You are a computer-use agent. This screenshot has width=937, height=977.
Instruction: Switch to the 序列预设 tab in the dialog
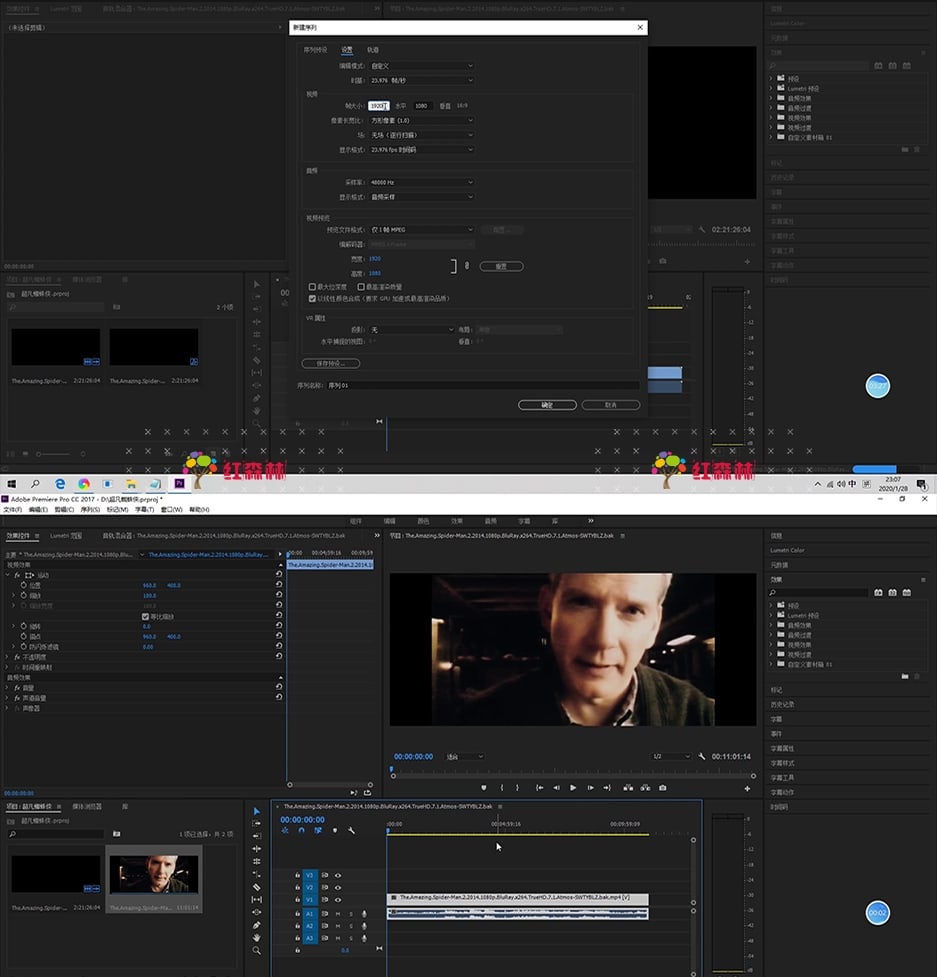click(x=315, y=50)
